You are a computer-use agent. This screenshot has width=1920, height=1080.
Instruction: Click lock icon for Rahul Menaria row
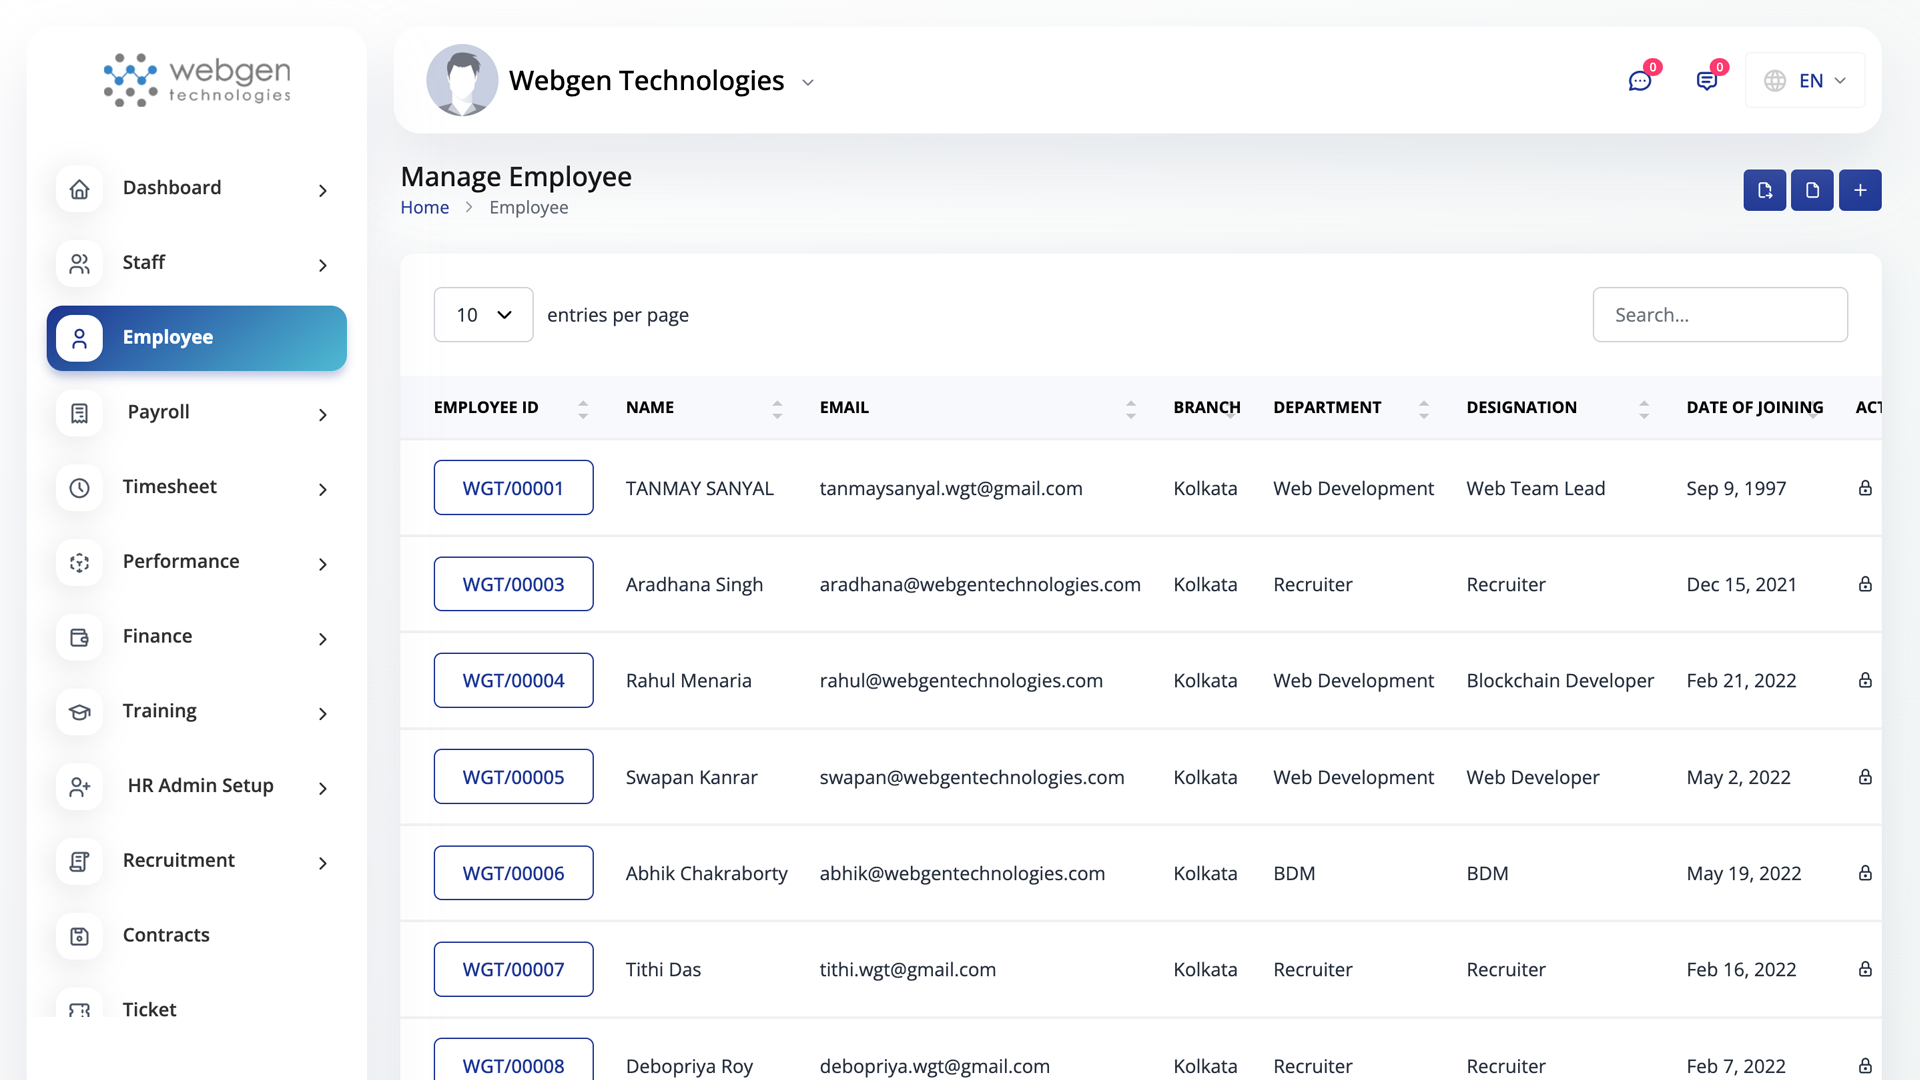coord(1865,680)
